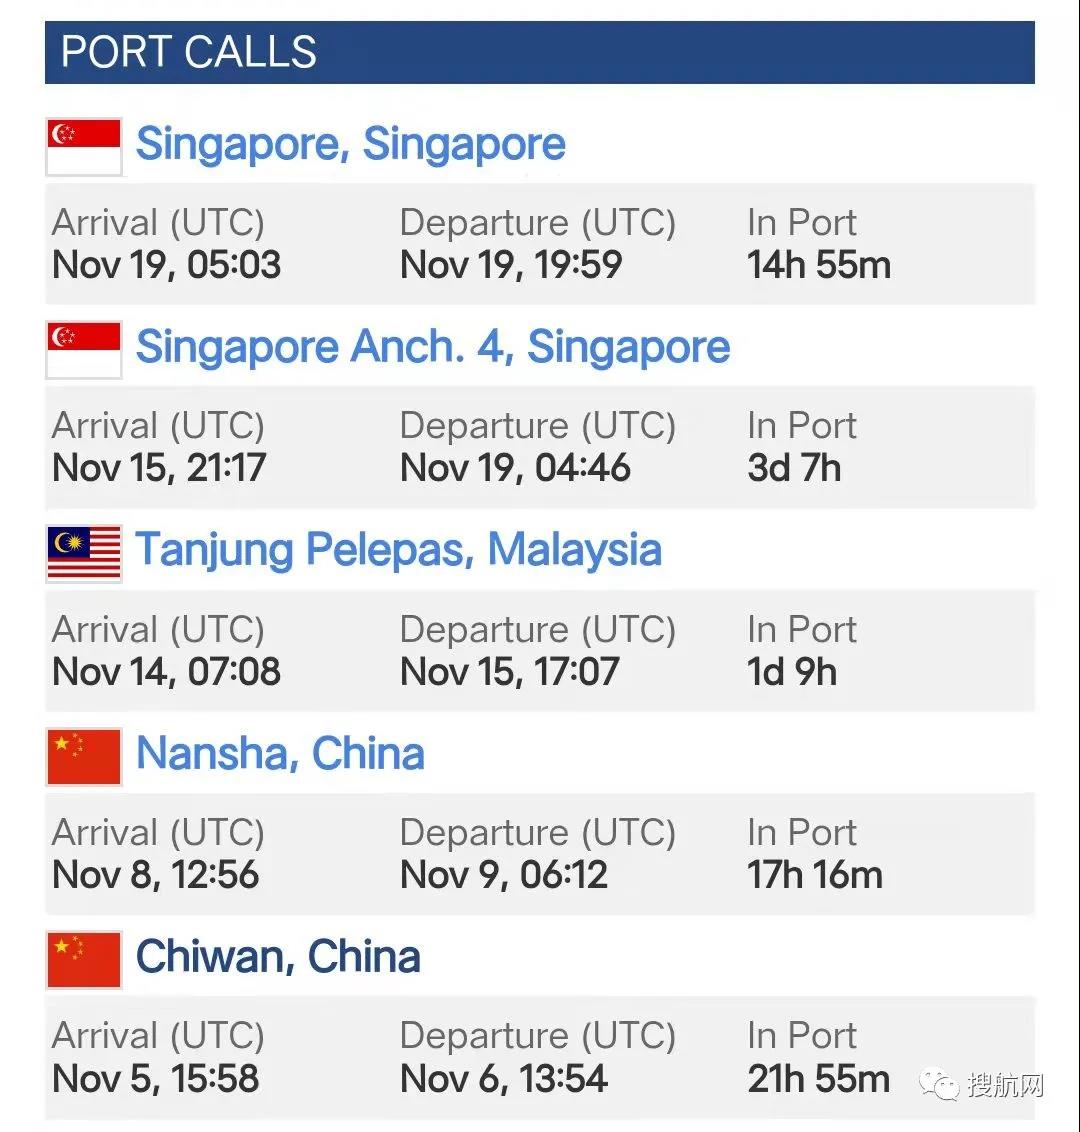Click the Malaysia flag icon

(84, 552)
